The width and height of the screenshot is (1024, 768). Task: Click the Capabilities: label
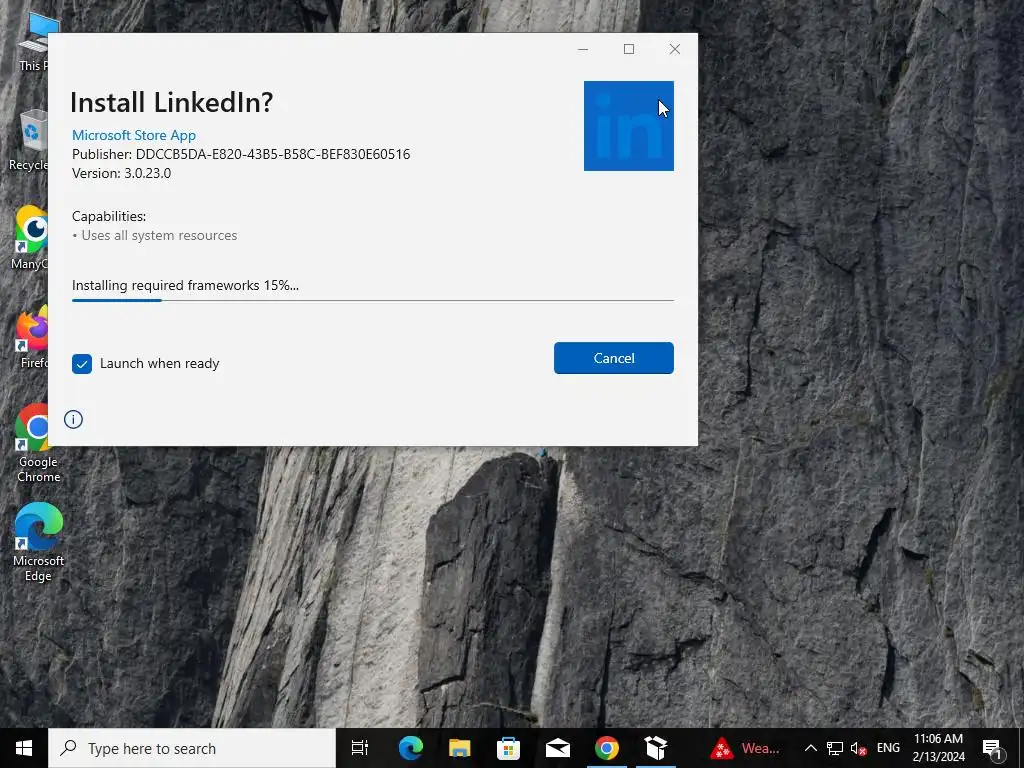[x=109, y=216]
